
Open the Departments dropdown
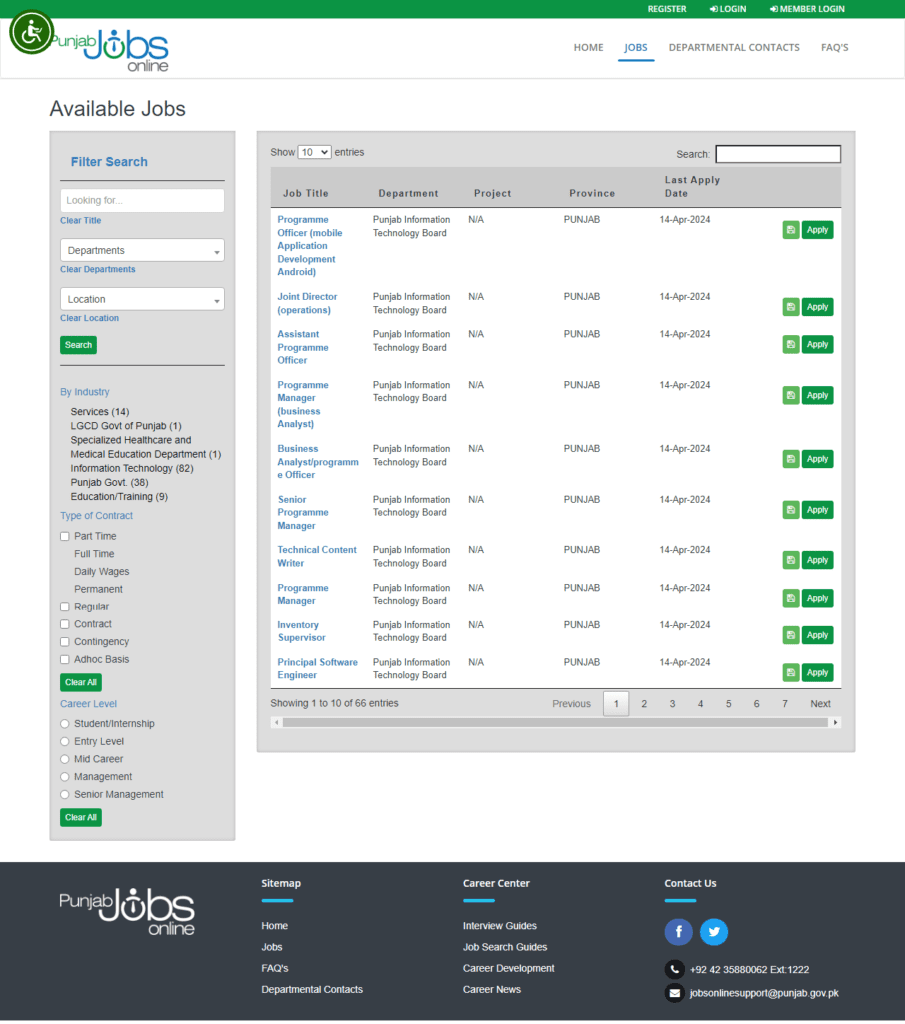click(x=142, y=250)
